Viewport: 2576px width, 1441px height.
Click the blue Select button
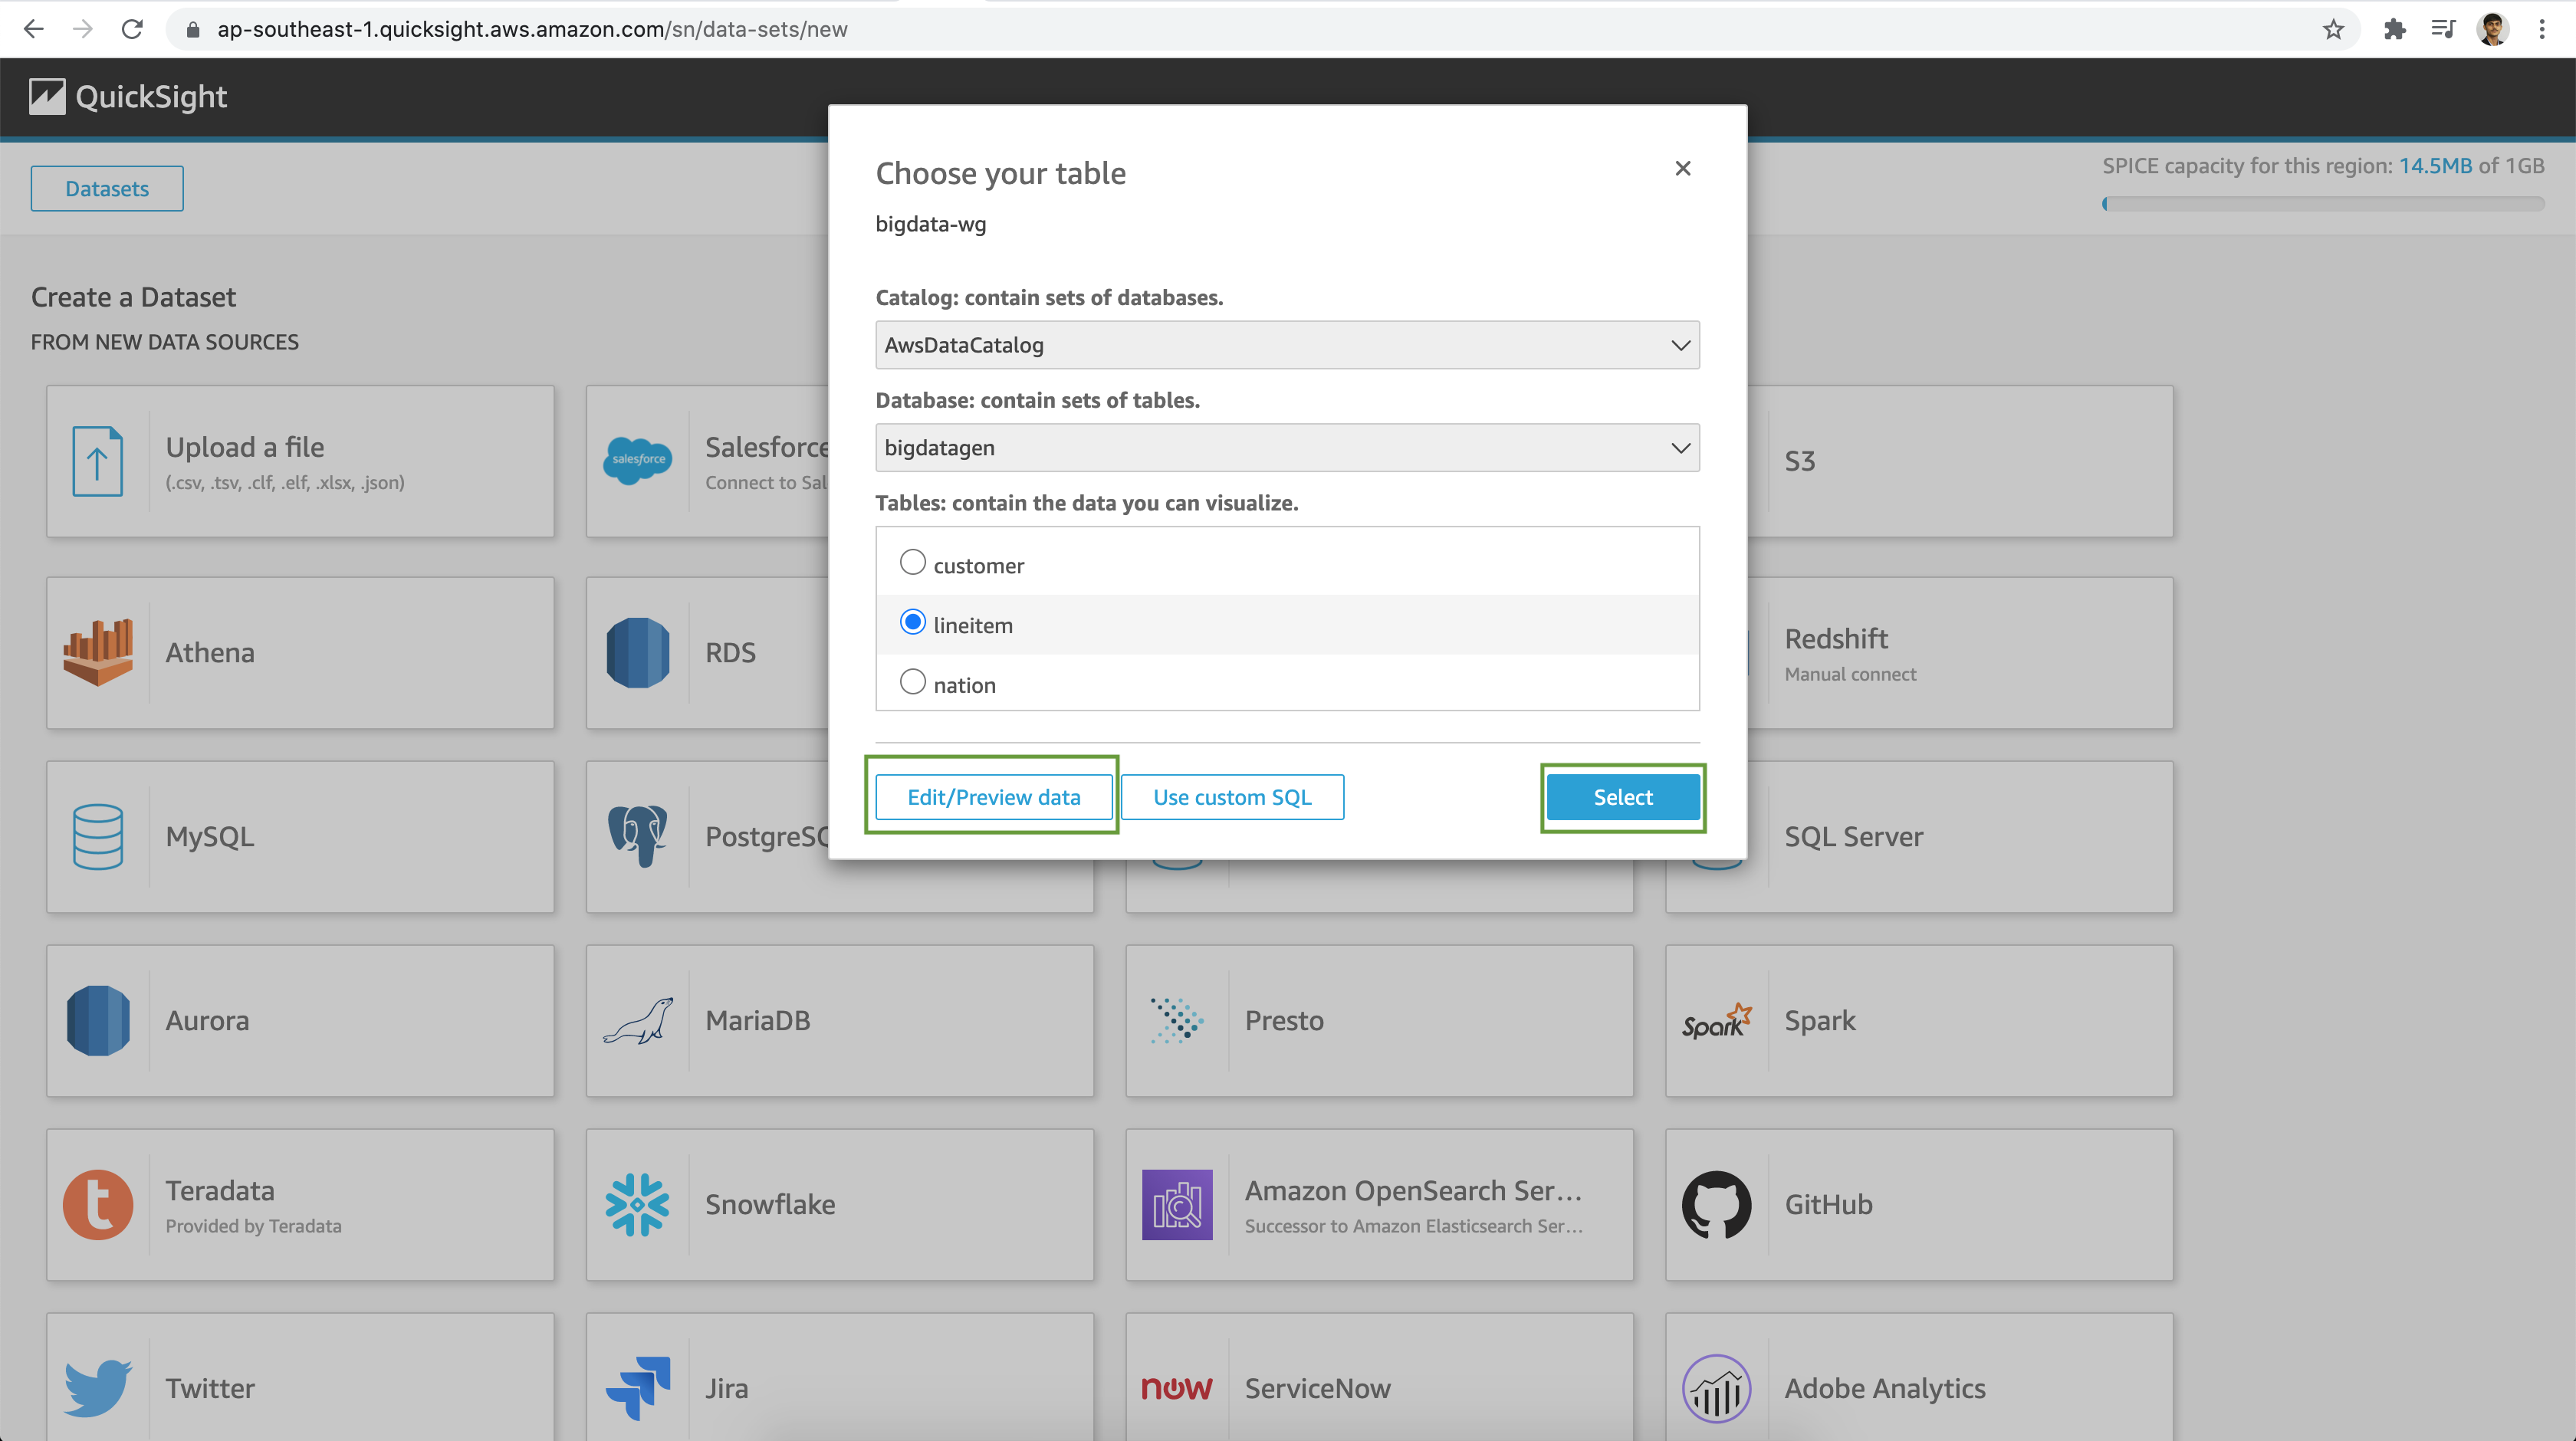tap(1623, 797)
